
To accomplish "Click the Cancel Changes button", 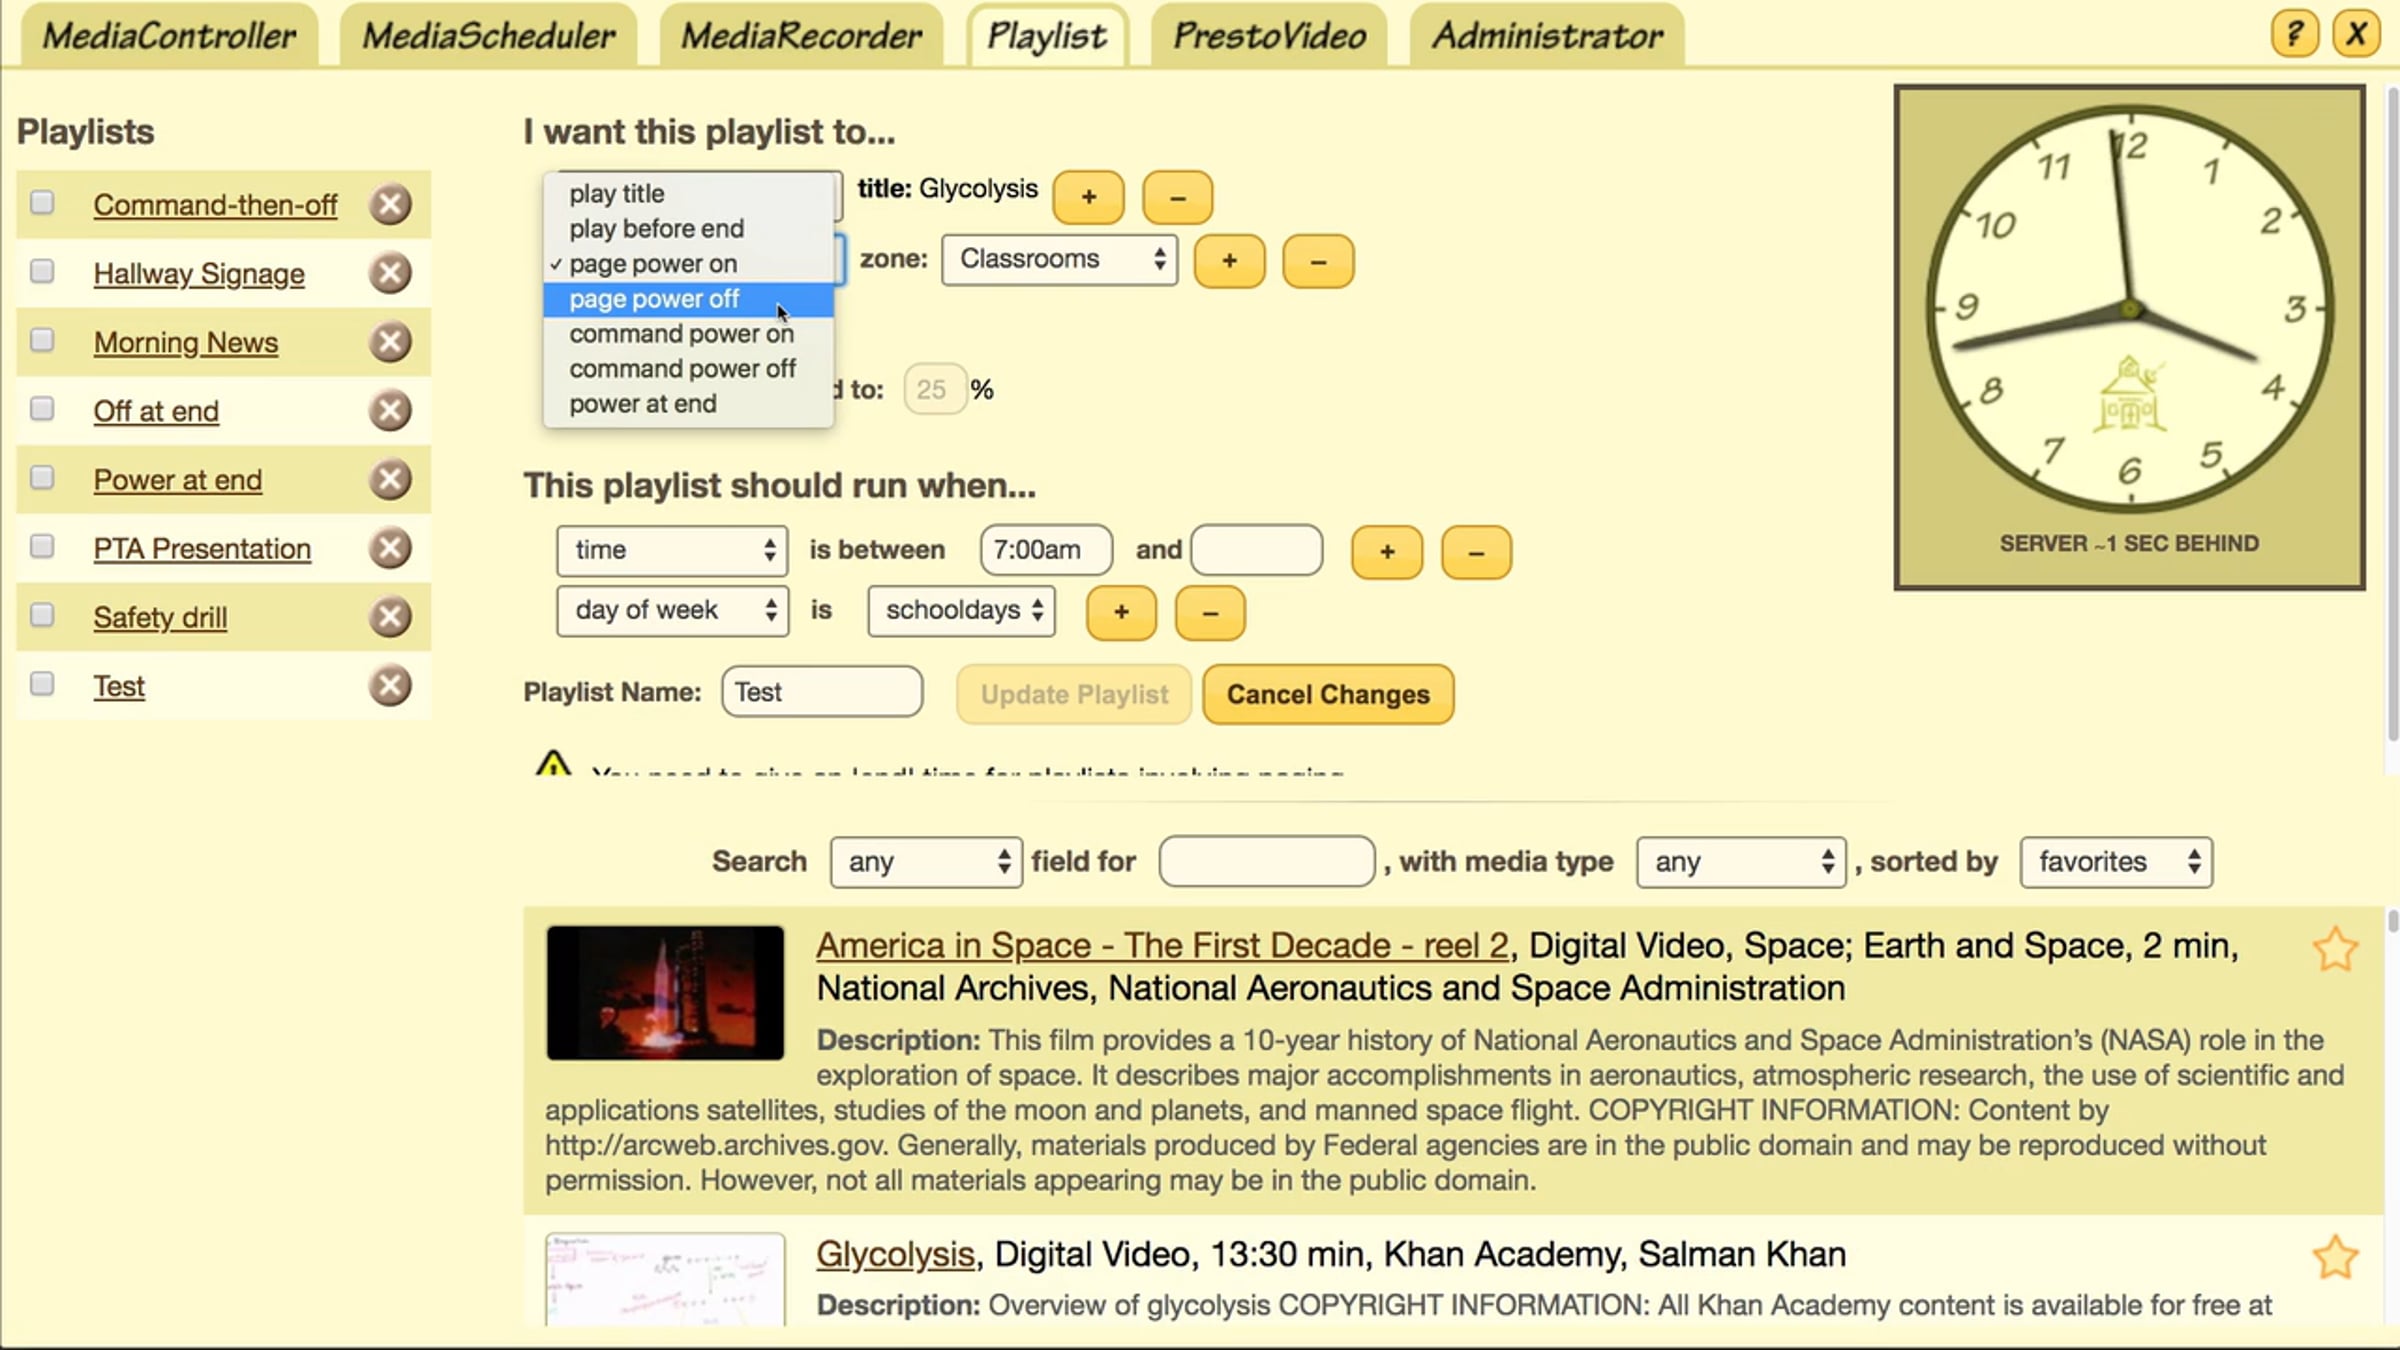I will [x=1327, y=695].
